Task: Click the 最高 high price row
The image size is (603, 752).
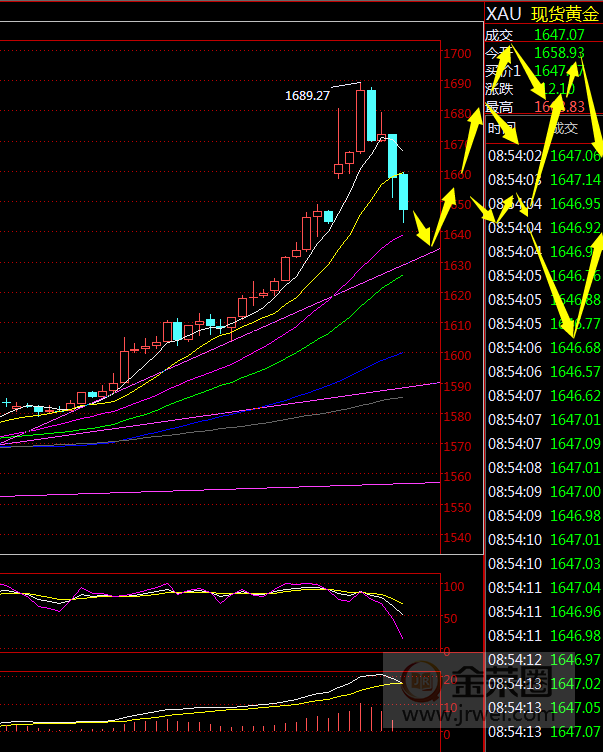Action: point(543,107)
